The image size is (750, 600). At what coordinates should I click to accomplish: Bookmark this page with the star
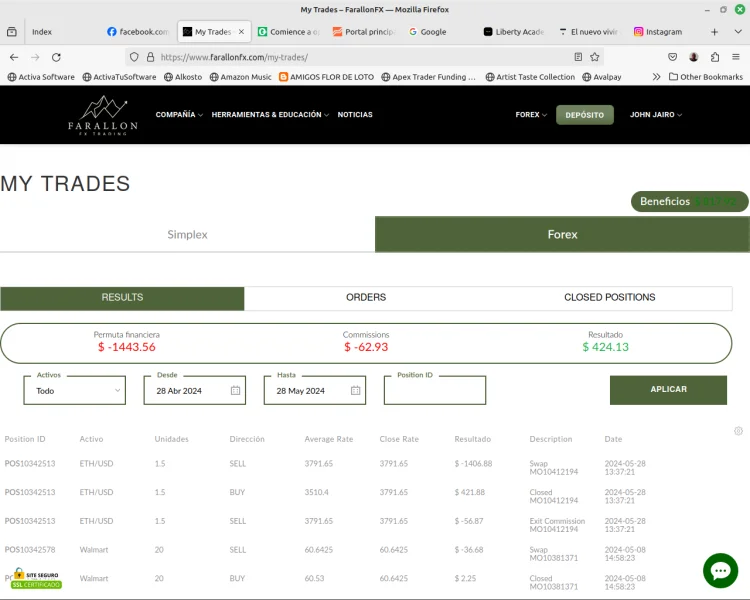(x=595, y=57)
